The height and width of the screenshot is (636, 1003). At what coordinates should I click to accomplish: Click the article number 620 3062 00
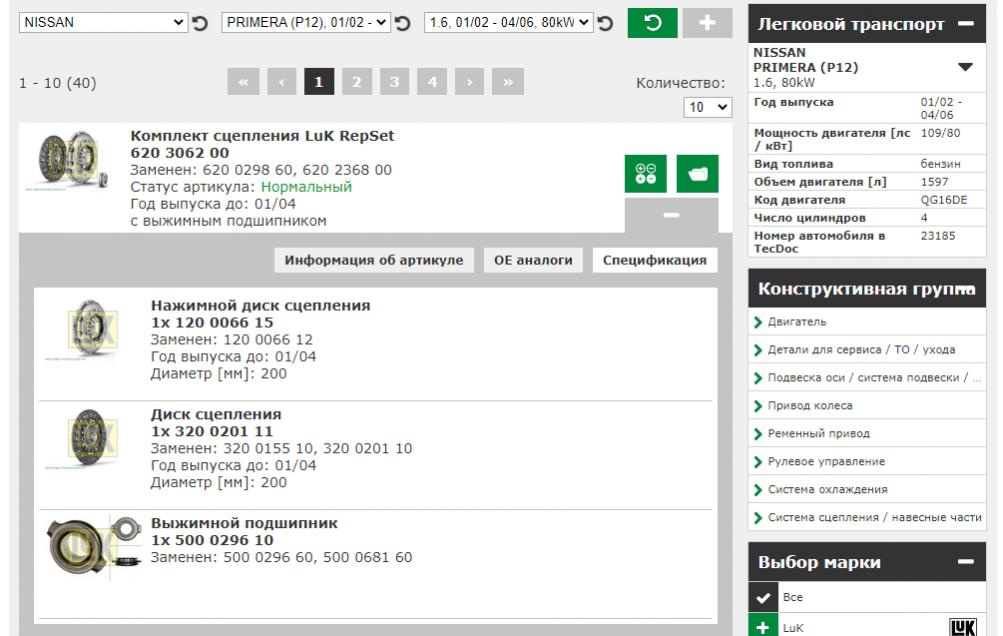pyautogui.click(x=180, y=153)
